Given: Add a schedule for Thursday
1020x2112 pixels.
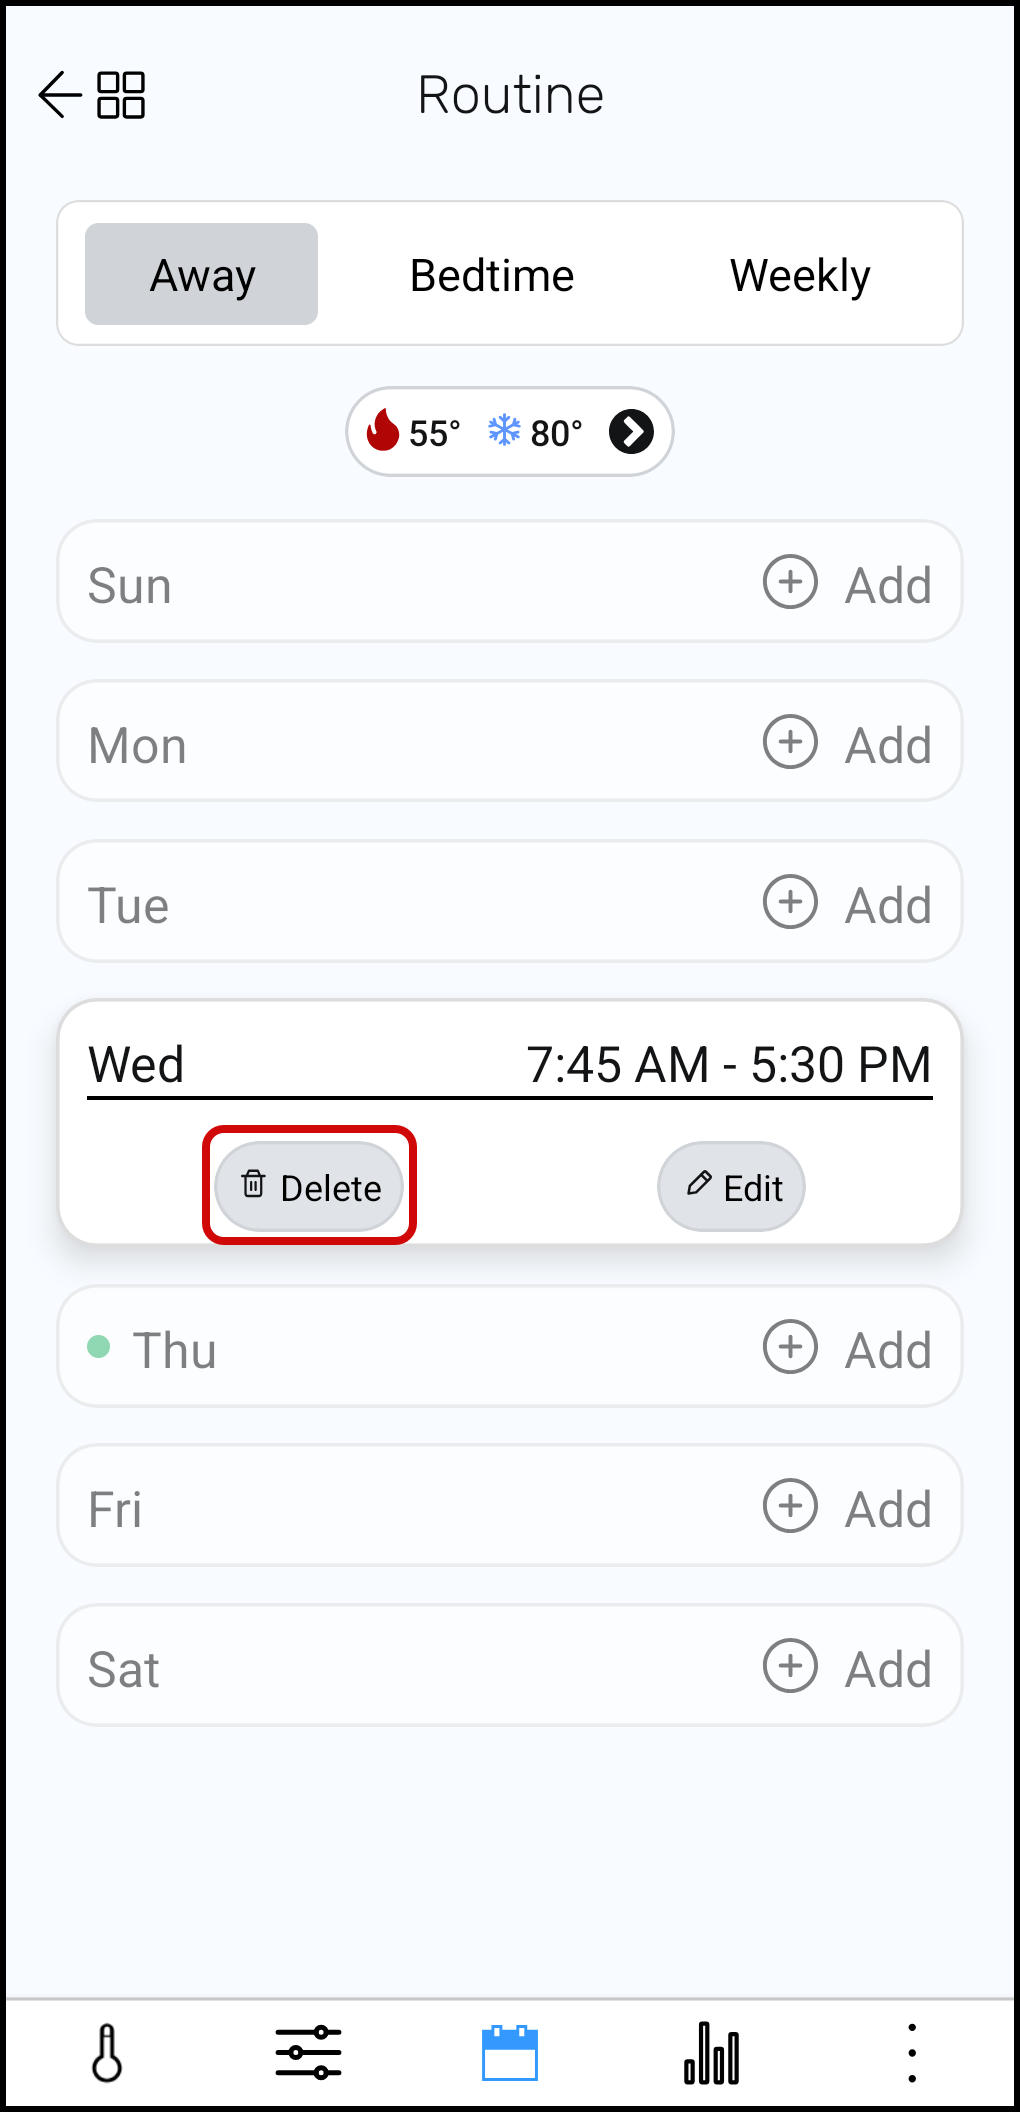Looking at the screenshot, I should click(847, 1348).
